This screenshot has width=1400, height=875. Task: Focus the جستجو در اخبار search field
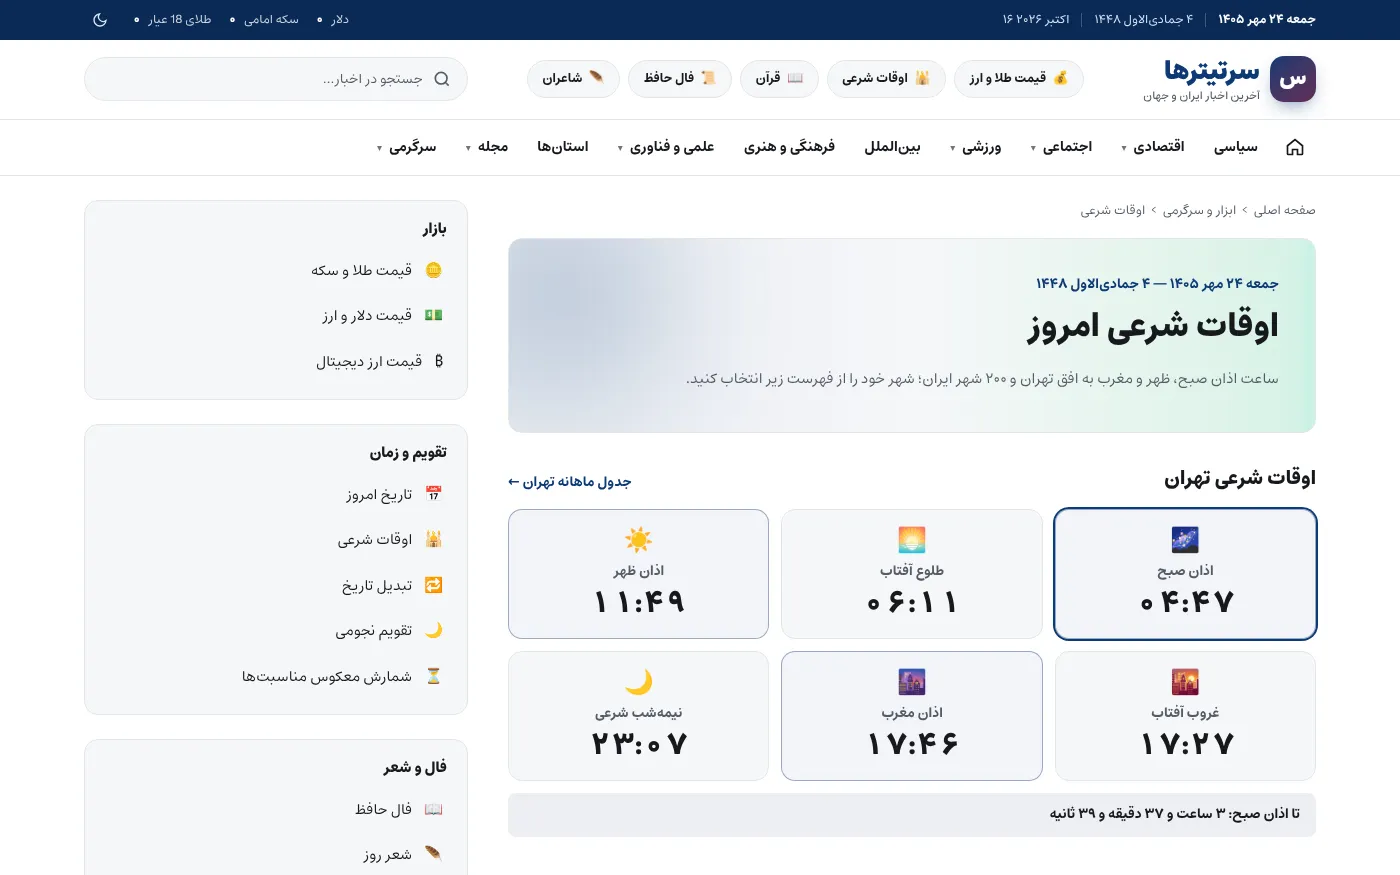(x=276, y=79)
